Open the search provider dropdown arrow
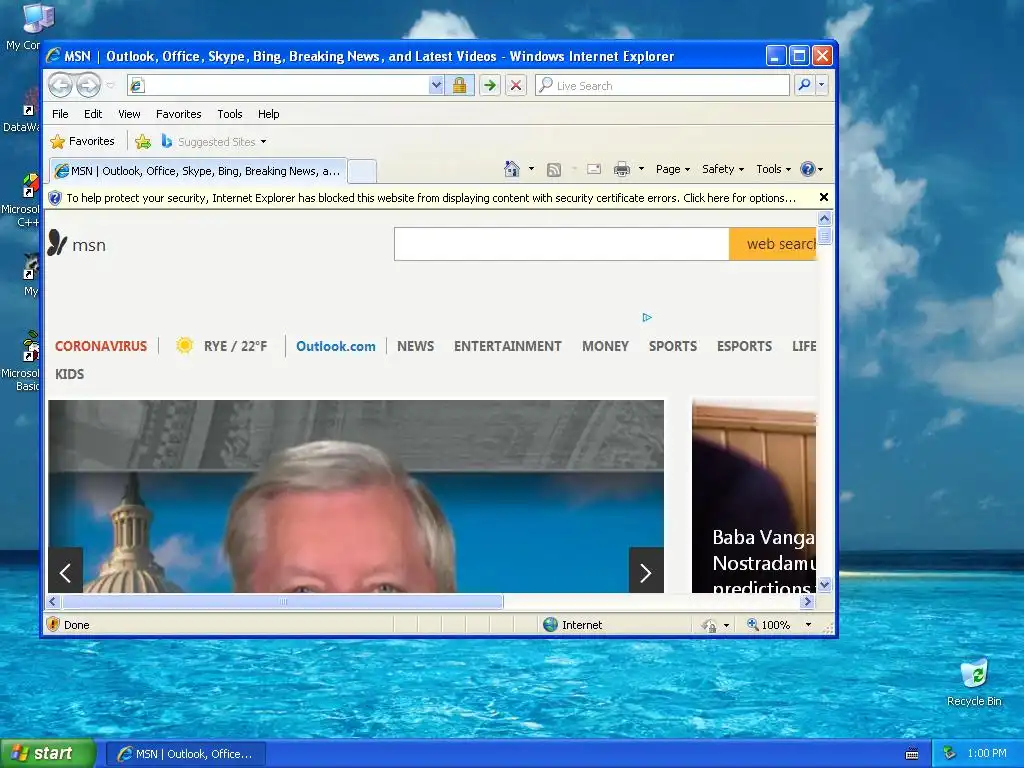 coord(822,85)
